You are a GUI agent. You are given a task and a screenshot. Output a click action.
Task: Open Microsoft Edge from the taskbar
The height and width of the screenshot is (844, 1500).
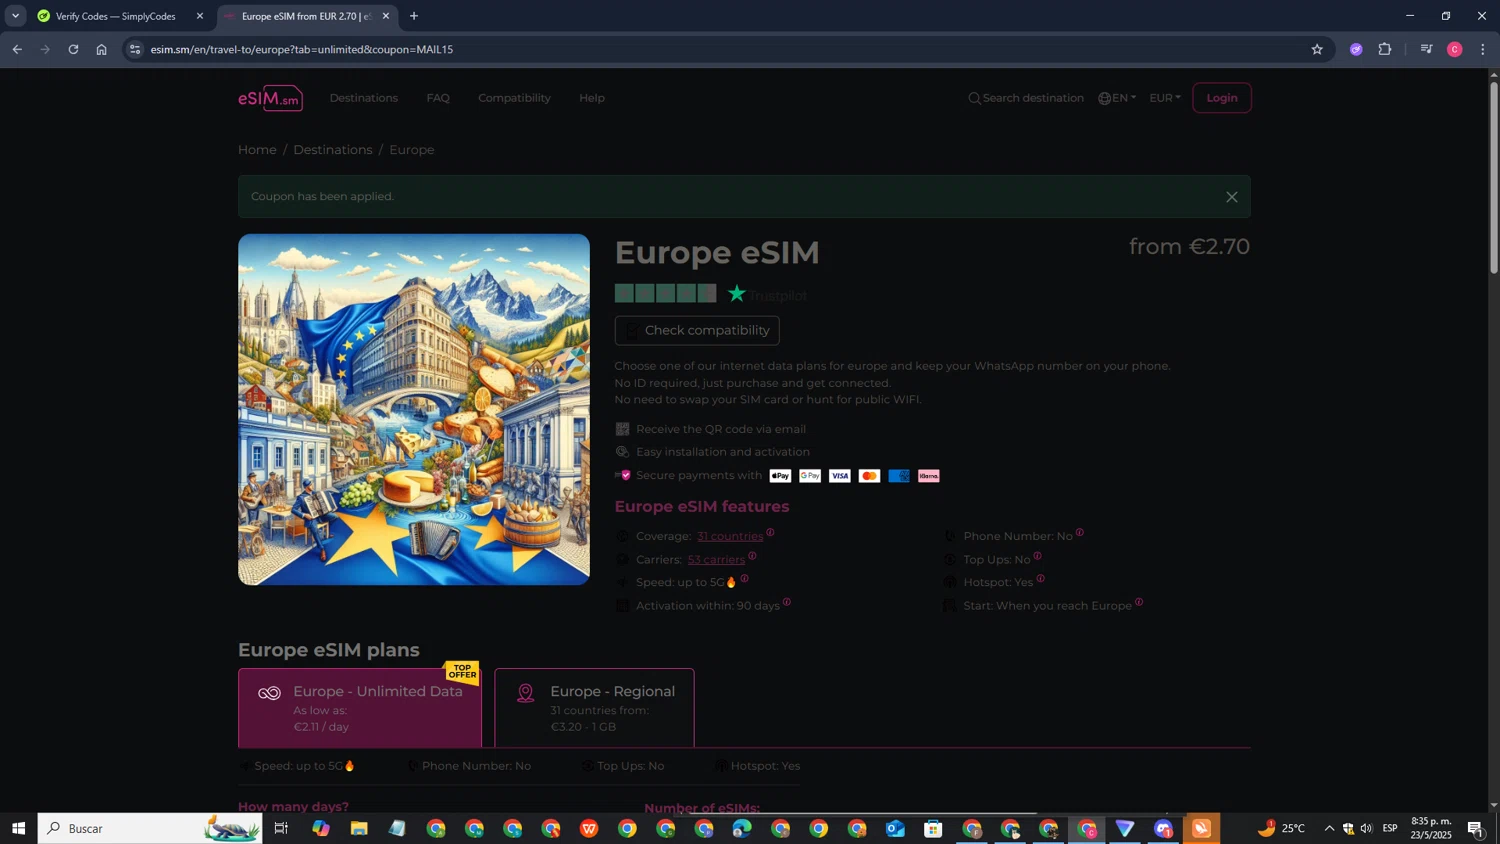[x=742, y=828]
